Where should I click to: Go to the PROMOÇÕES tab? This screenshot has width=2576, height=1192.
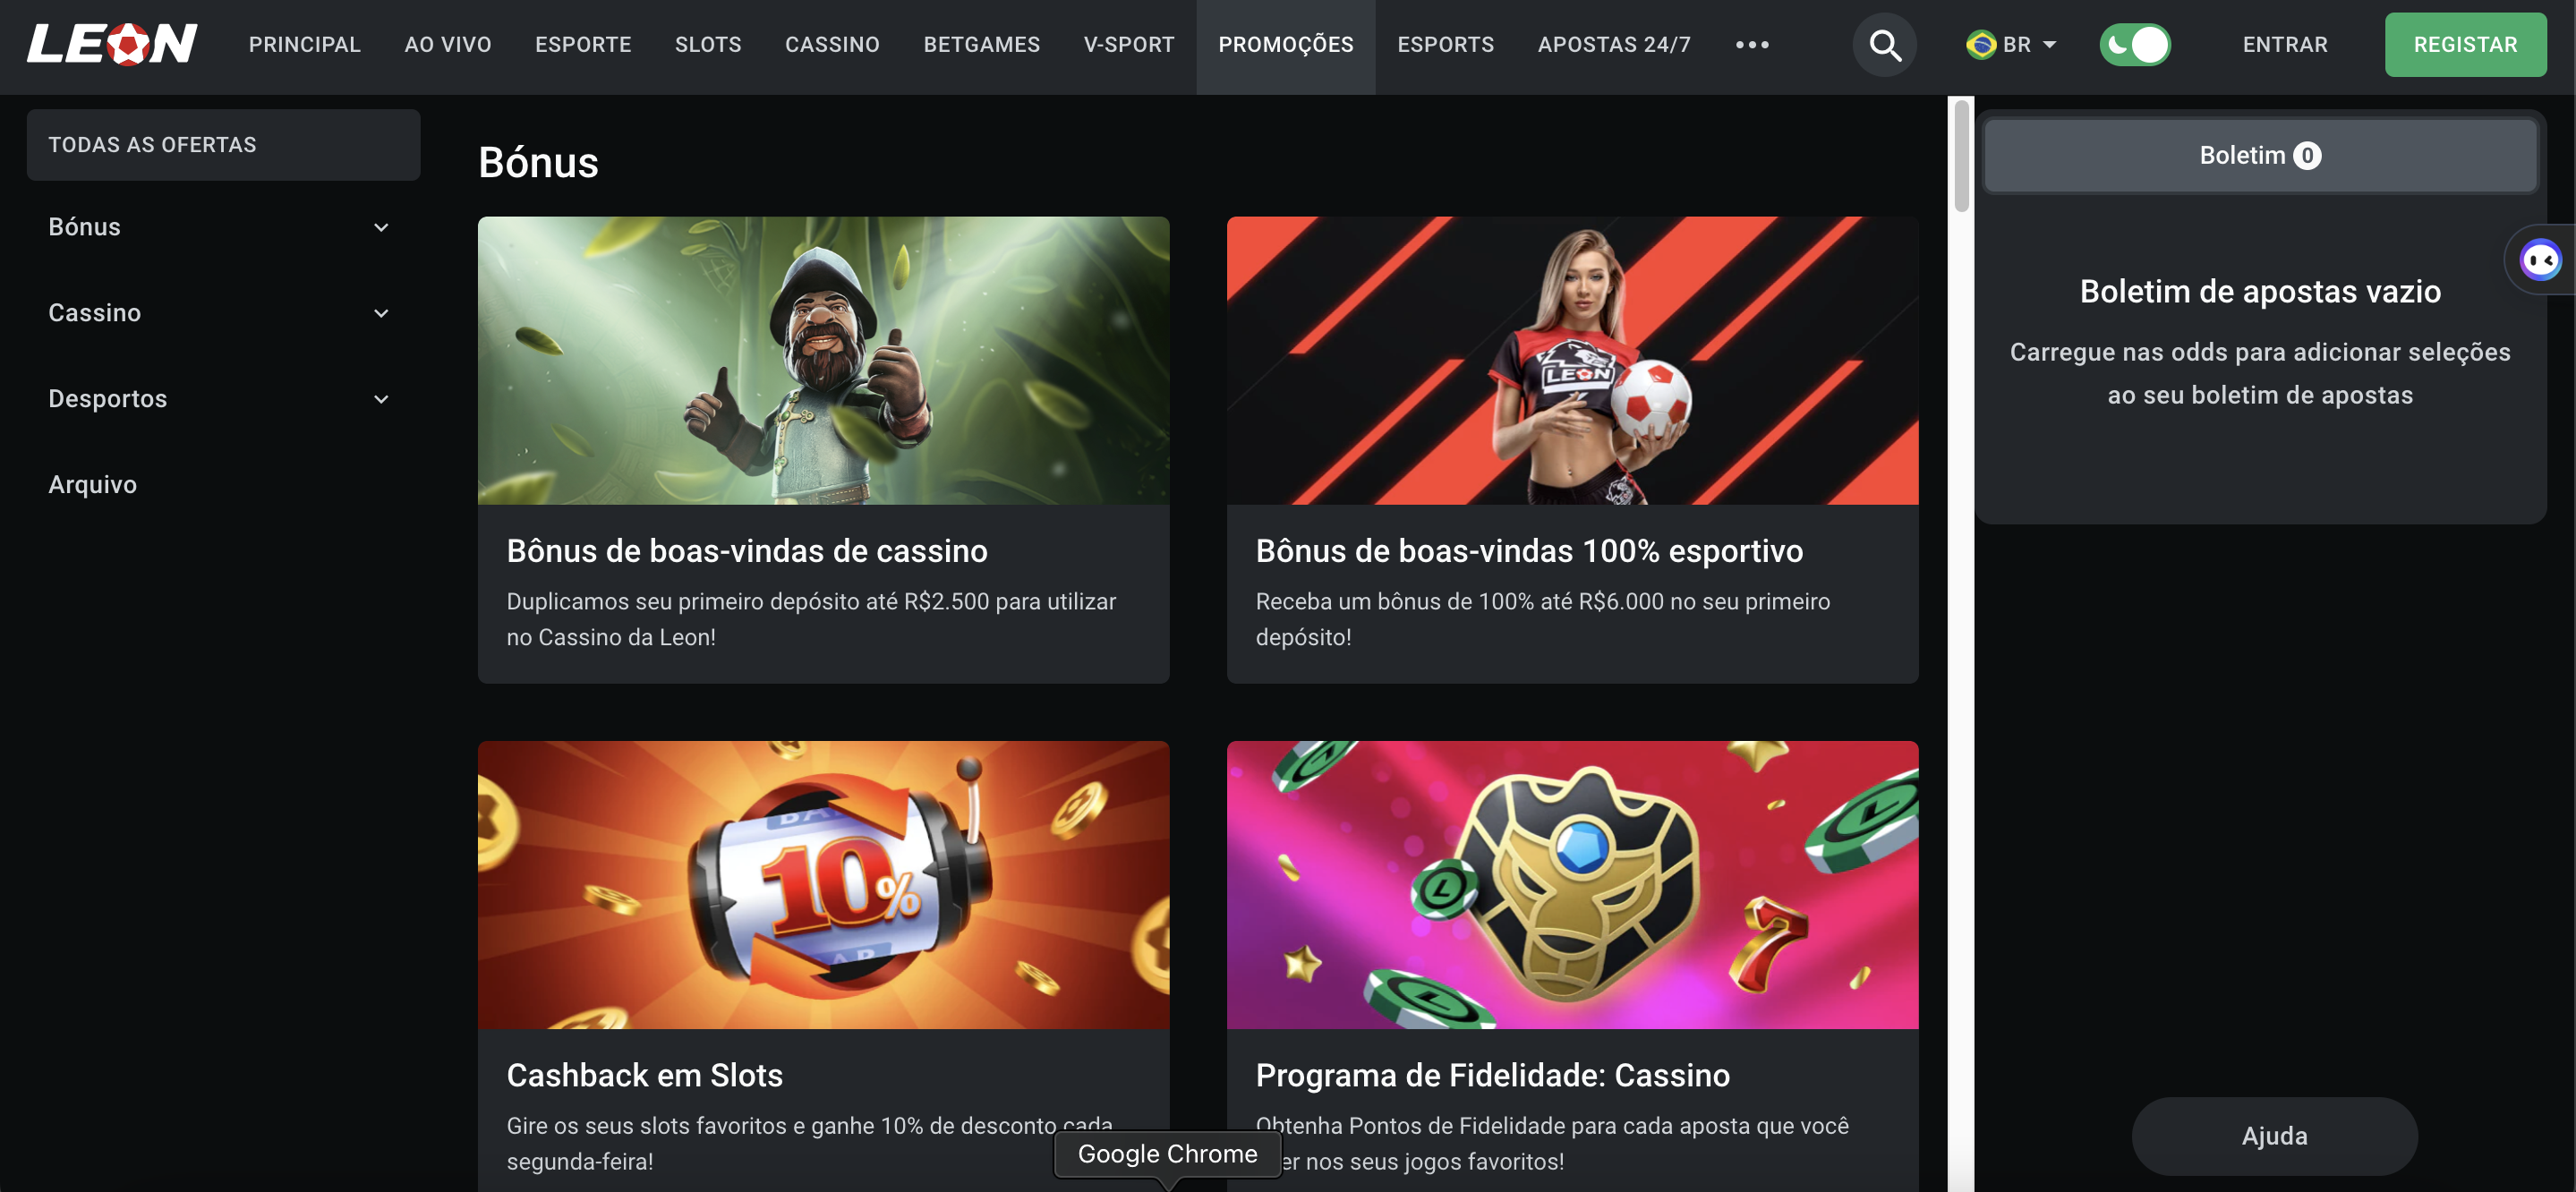pos(1285,45)
